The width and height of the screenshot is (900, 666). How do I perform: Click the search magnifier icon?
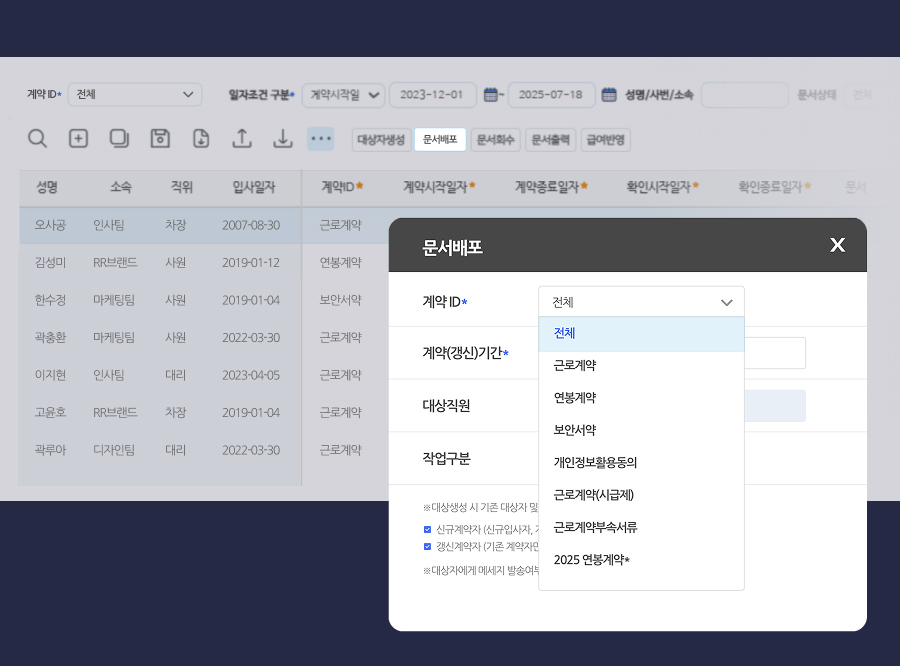pos(37,138)
